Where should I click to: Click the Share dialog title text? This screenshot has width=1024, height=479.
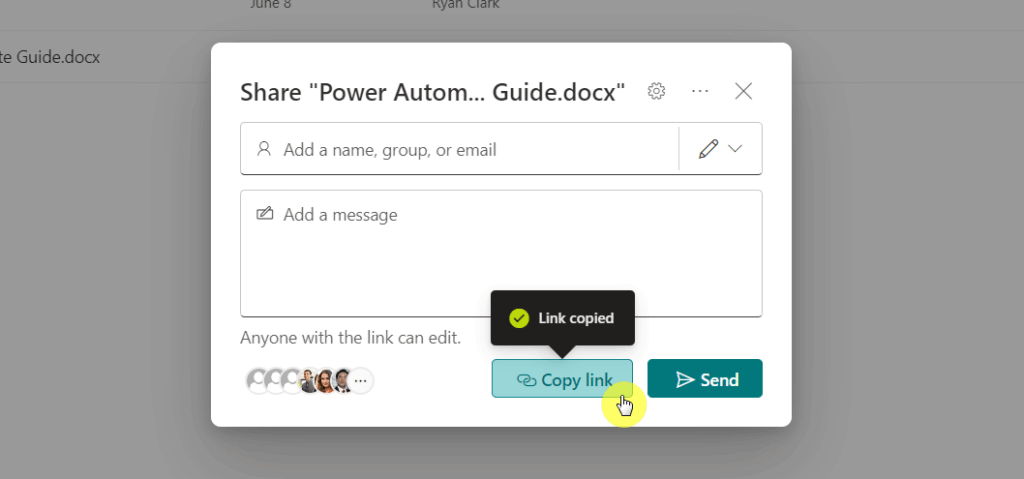(x=432, y=92)
